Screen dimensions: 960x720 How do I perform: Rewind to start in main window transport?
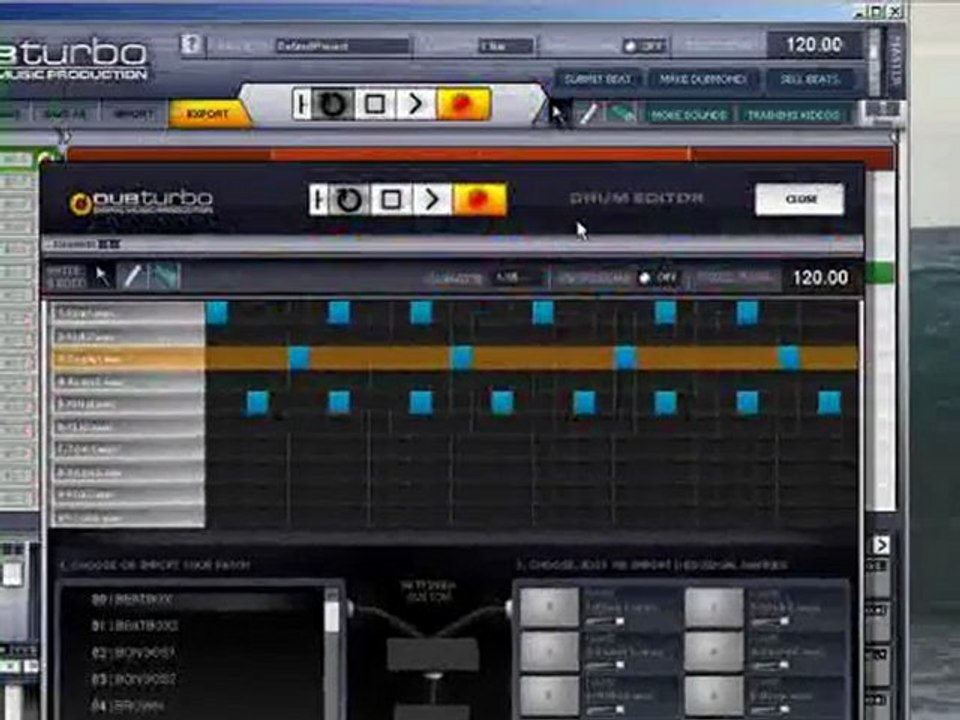point(301,103)
